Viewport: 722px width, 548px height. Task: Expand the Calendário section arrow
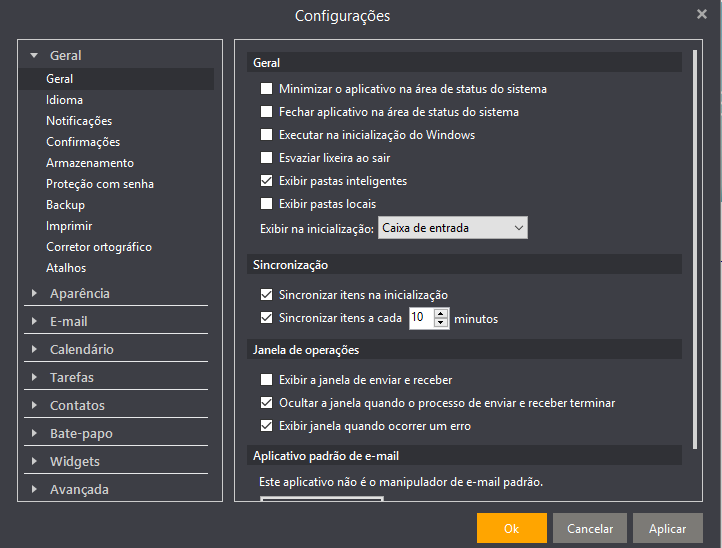pyautogui.click(x=34, y=349)
